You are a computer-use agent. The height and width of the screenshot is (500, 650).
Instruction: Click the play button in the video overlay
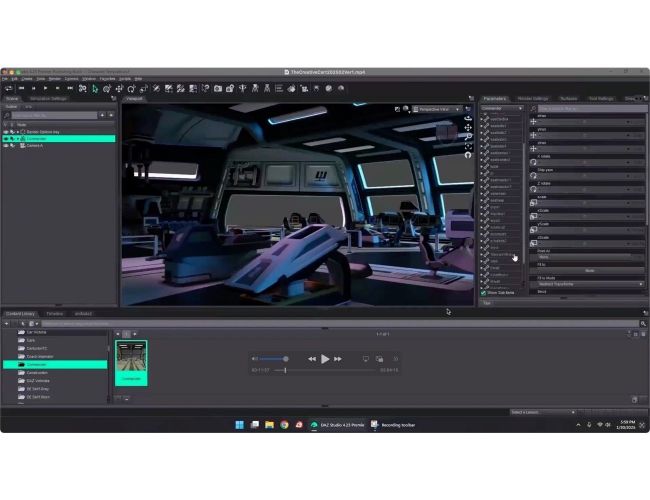point(325,358)
